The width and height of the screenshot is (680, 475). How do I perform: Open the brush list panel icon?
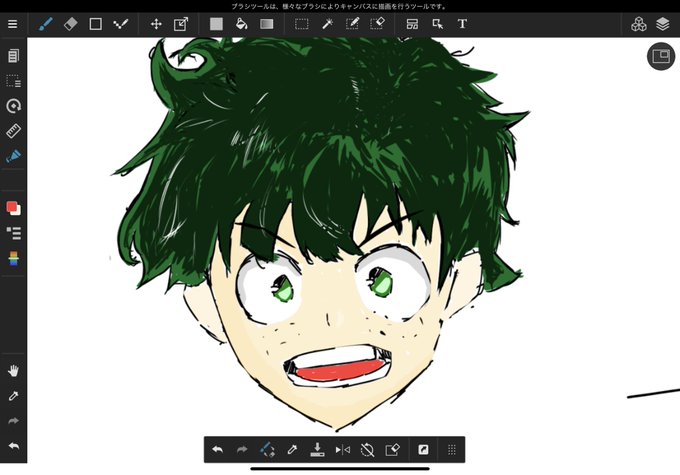[13, 233]
